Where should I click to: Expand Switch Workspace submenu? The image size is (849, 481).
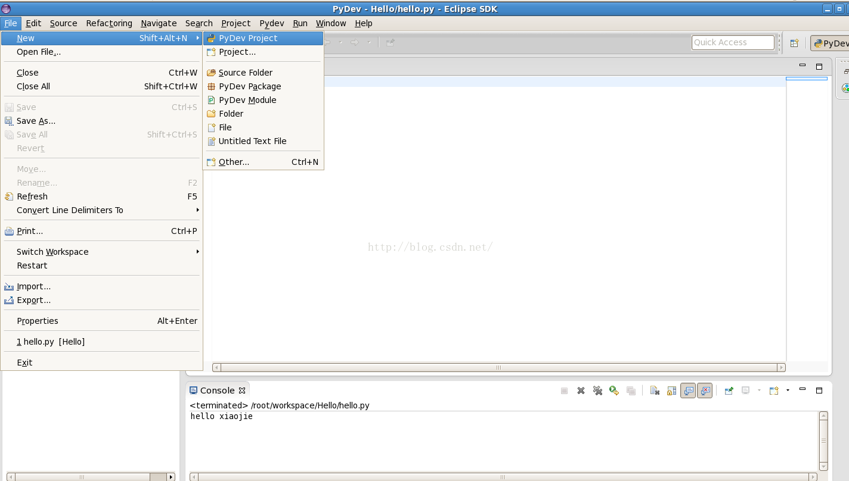pos(102,252)
